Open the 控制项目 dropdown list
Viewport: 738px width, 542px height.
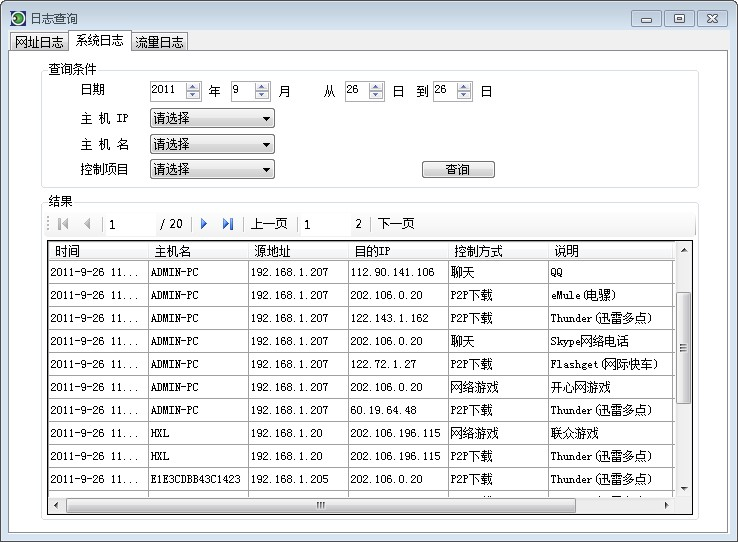coord(212,170)
